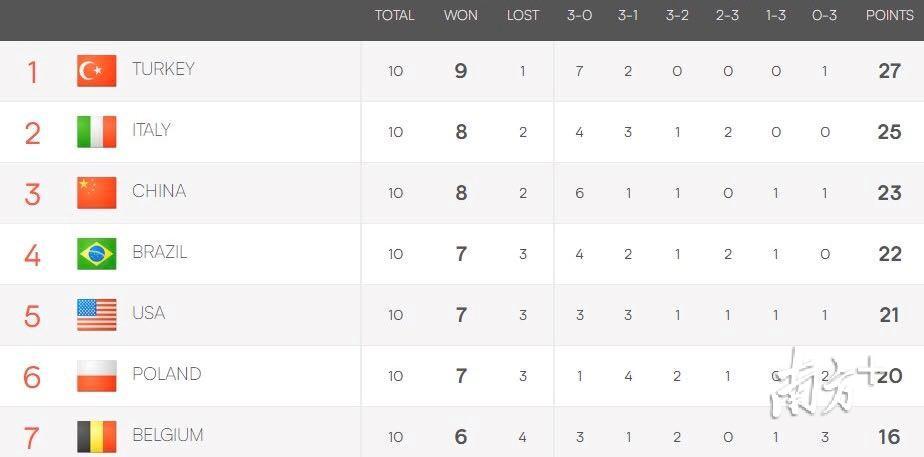Open the USA flag icon

[x=97, y=314]
